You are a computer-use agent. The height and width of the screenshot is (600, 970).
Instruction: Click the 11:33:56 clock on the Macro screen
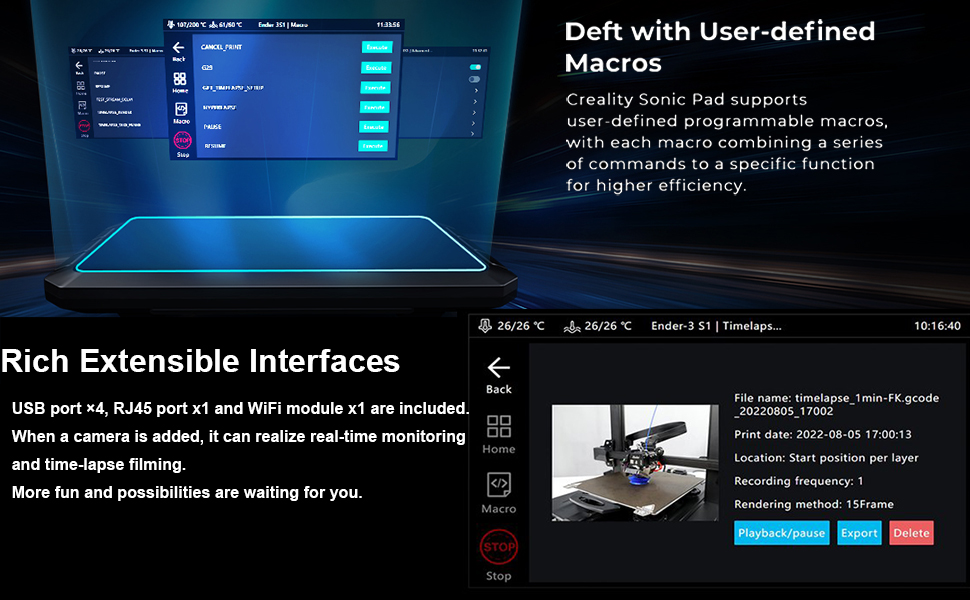point(388,25)
